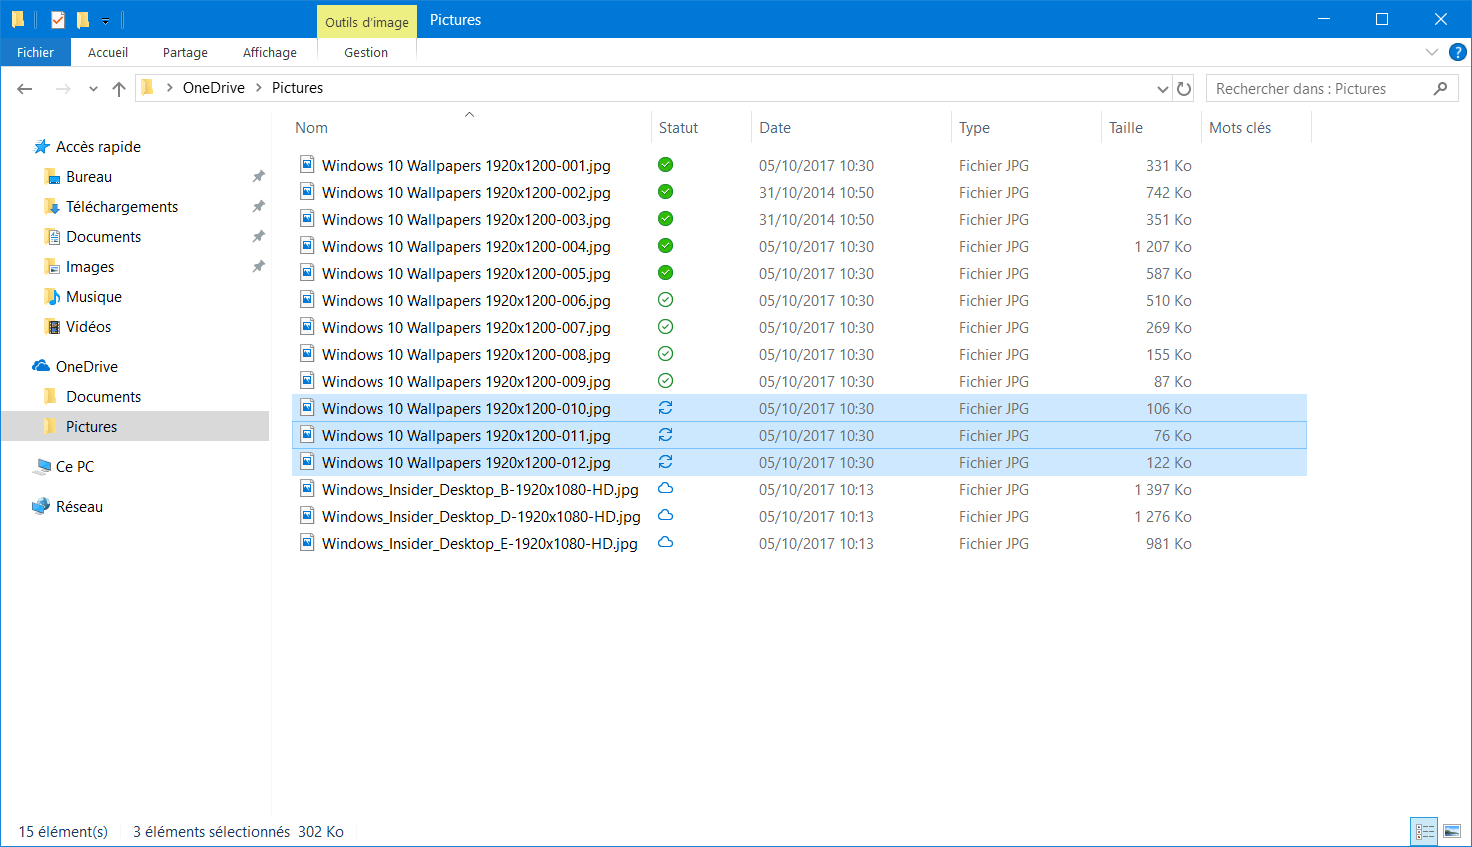The height and width of the screenshot is (847, 1472).
Task: Select the OneDrive node in navigation pane
Action: [x=87, y=367]
